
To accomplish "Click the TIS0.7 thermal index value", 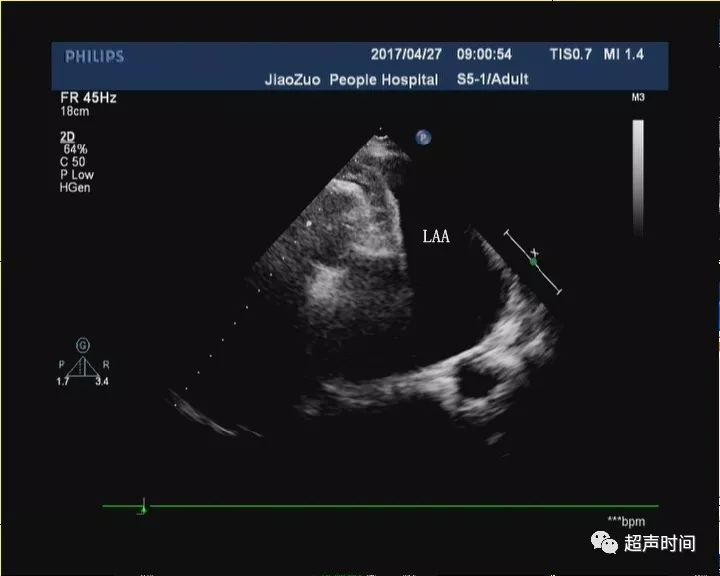I will [x=571, y=54].
